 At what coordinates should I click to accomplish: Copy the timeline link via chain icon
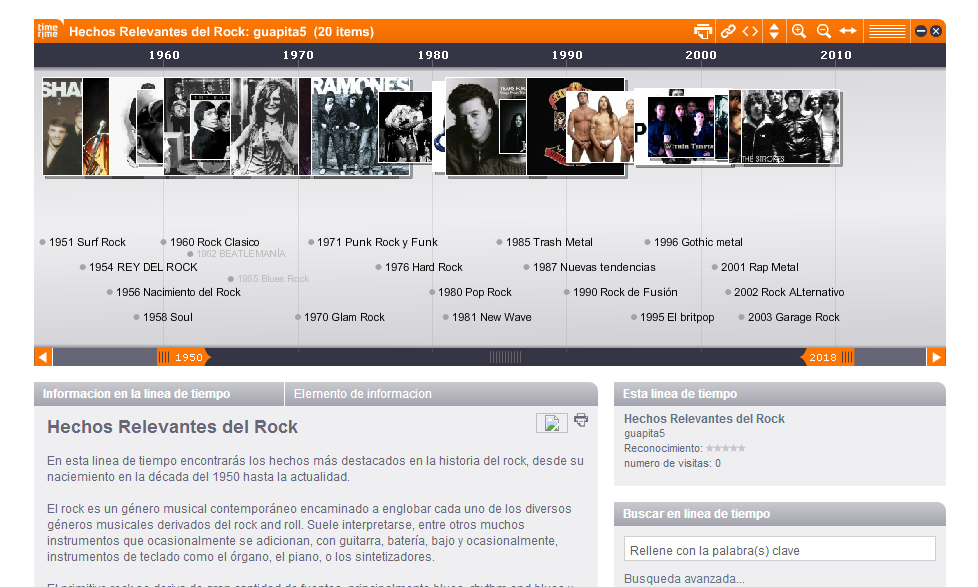[x=728, y=31]
